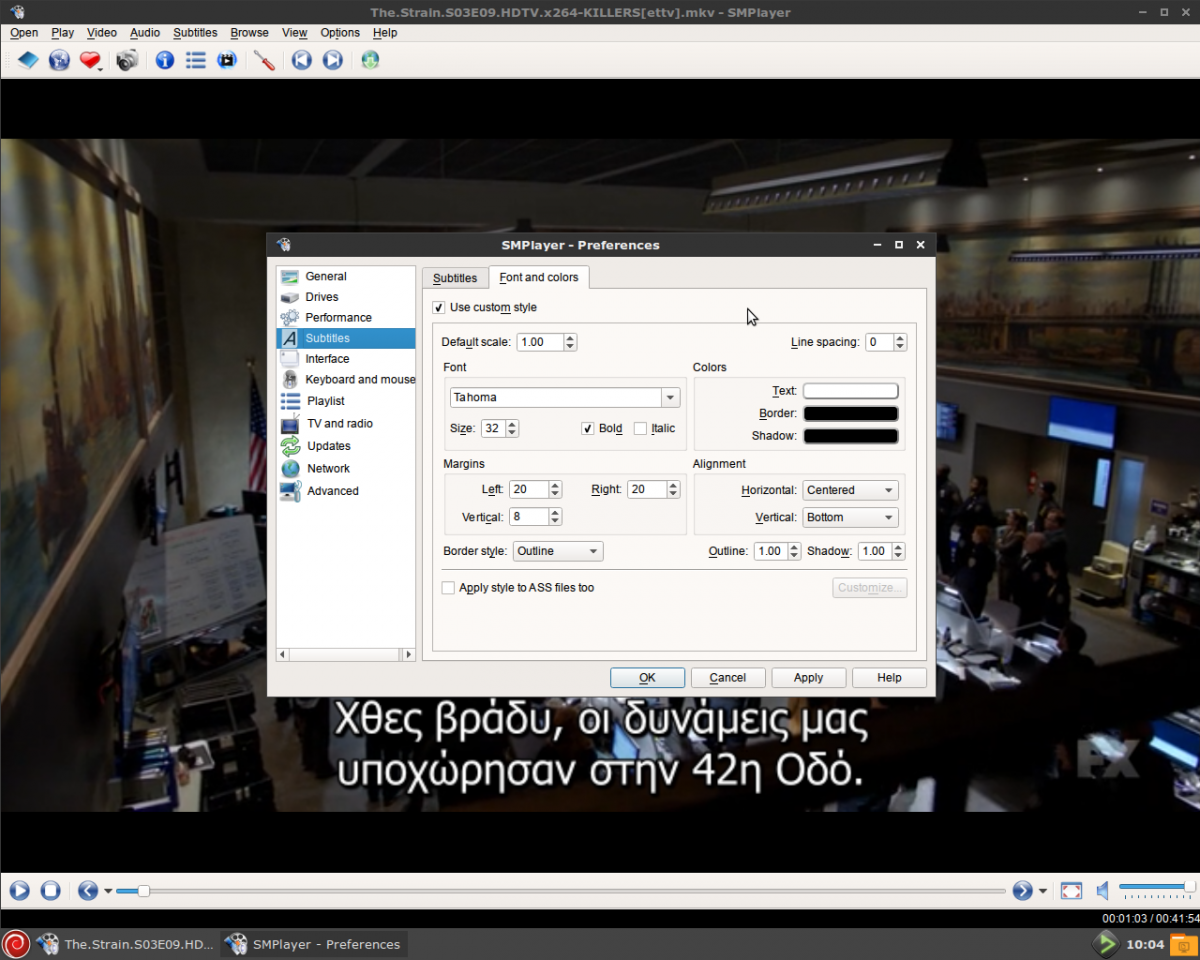Image resolution: width=1200 pixels, height=960 pixels.
Task: Pick the subtitle Shadow color swatch
Action: tap(851, 437)
